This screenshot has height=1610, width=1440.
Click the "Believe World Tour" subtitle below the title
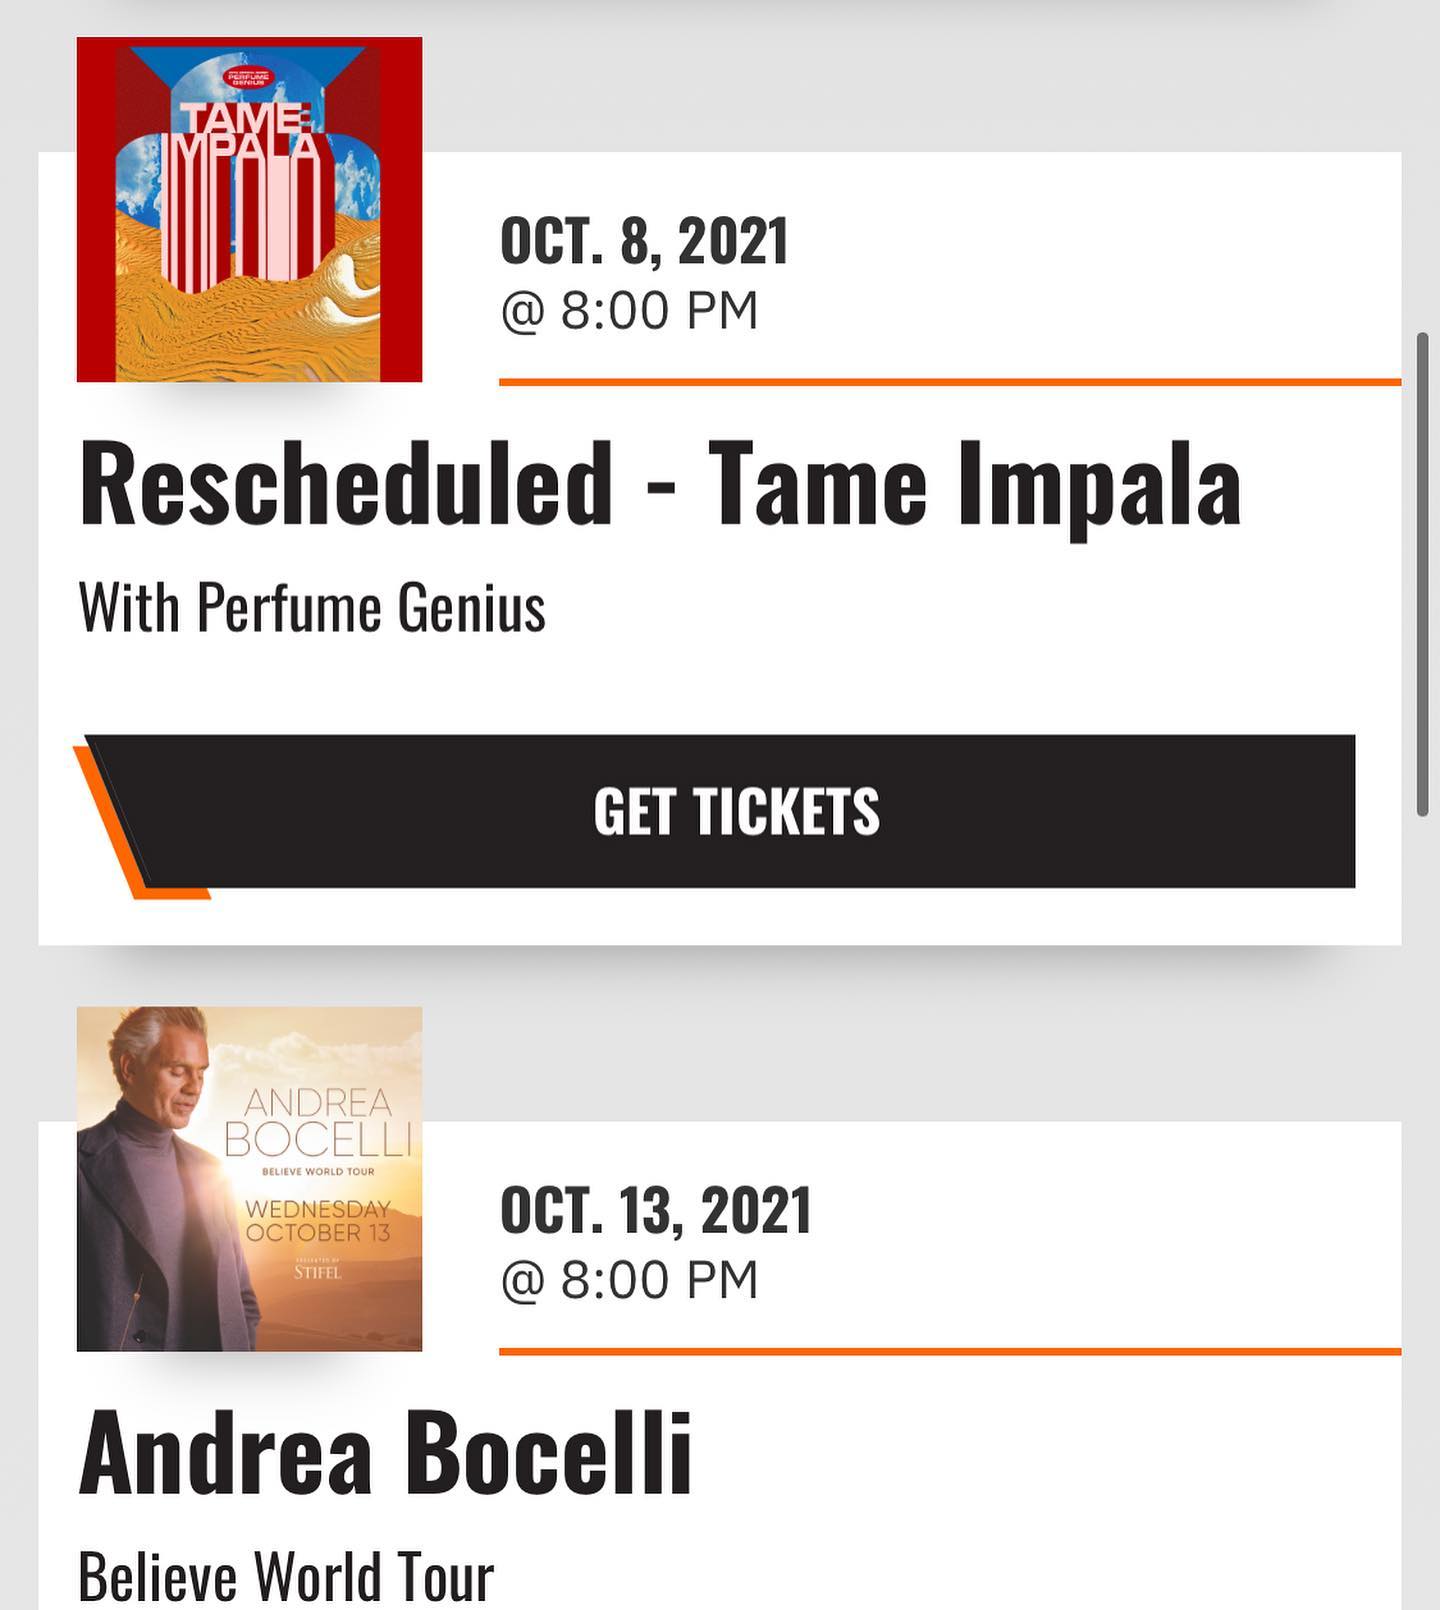(x=286, y=1576)
